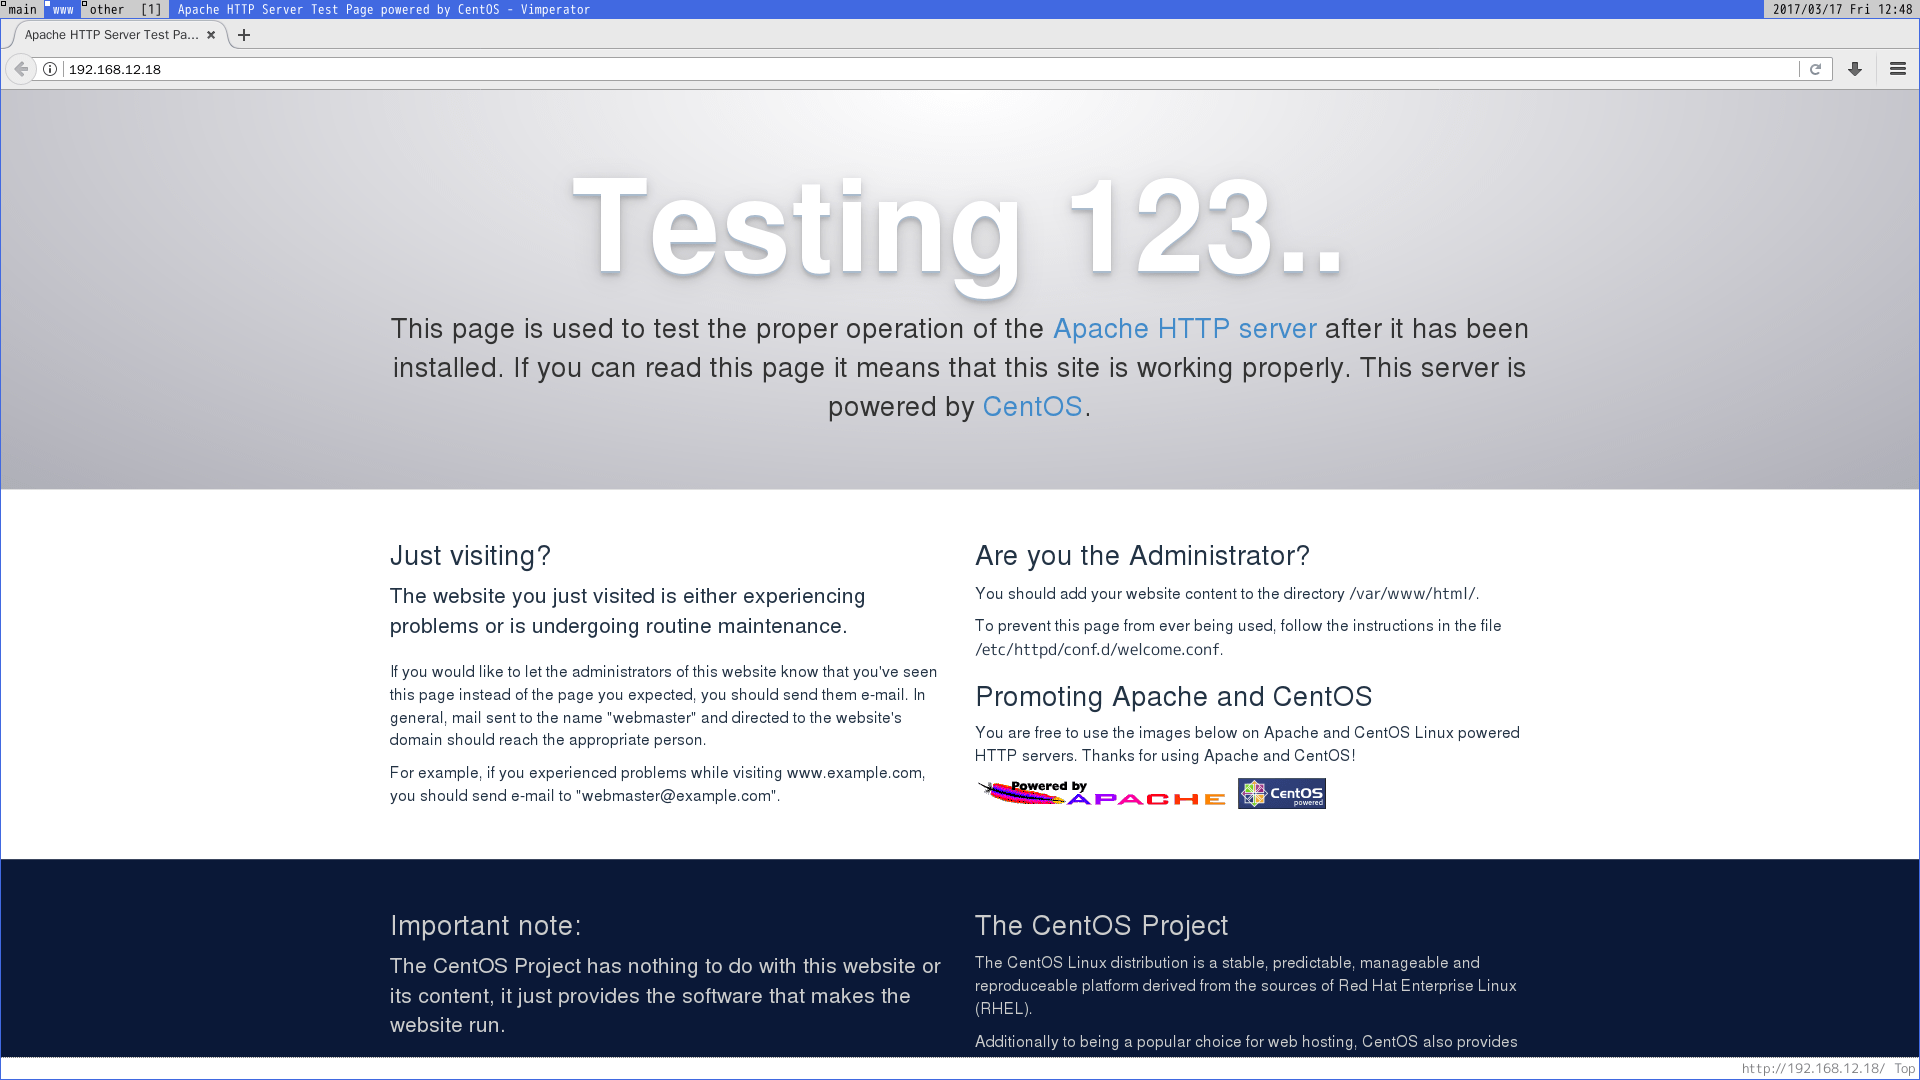Follow the Apache HTTP server link
This screenshot has width=1920, height=1080.
point(1184,329)
